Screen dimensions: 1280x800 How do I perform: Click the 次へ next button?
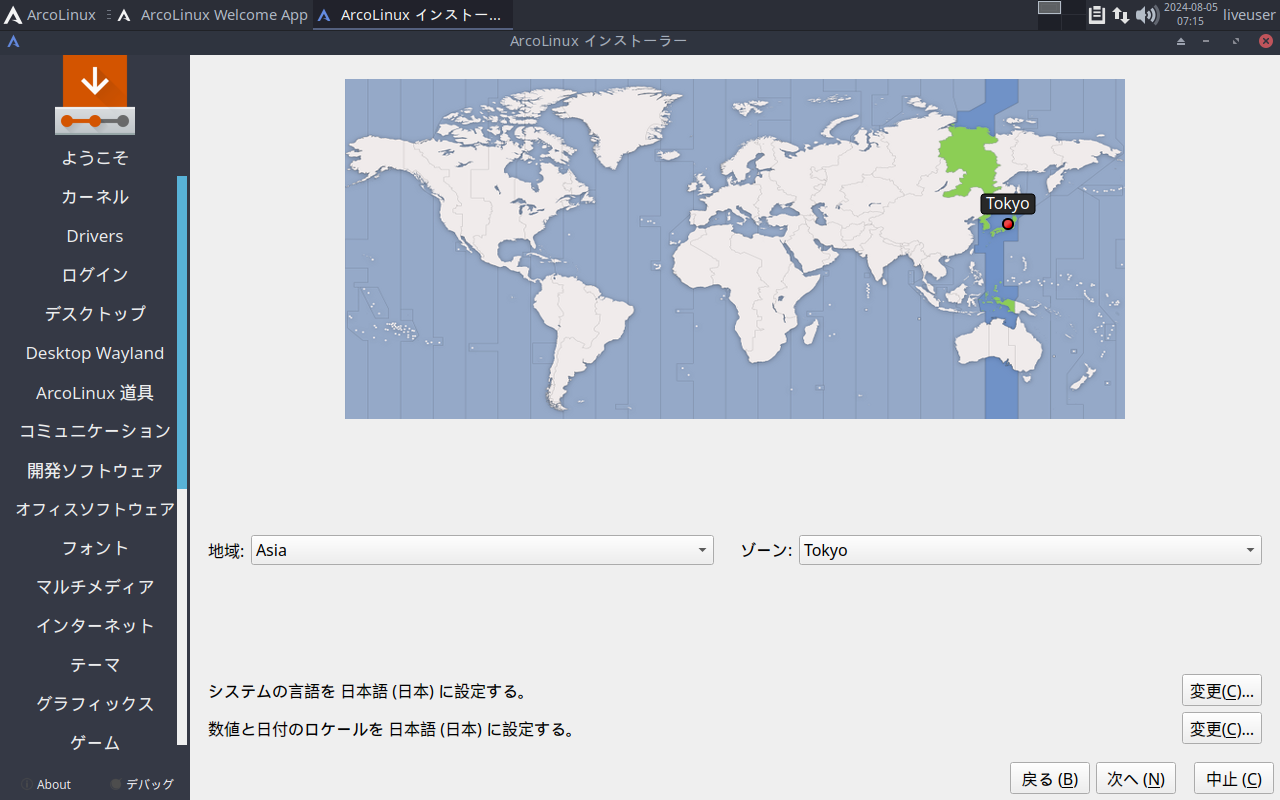tap(1136, 779)
